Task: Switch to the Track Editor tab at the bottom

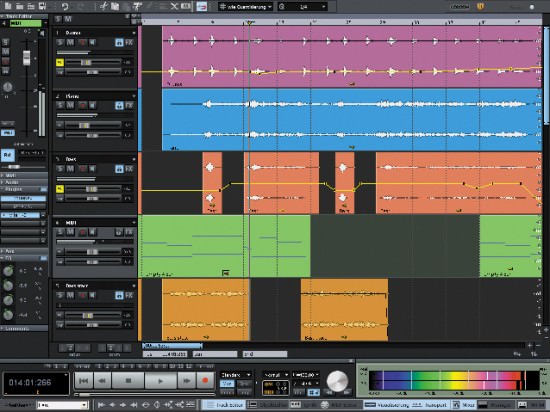Action: click(223, 405)
